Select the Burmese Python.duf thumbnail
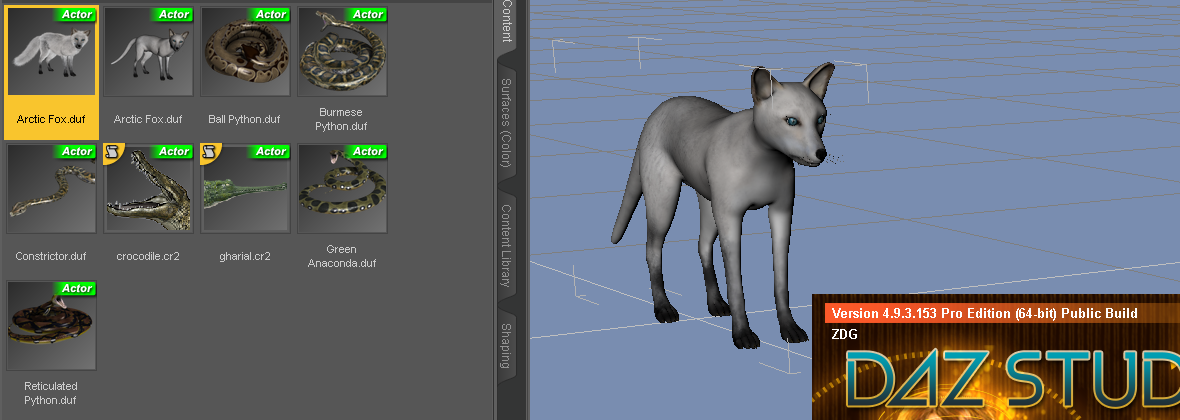1180x420 pixels. click(x=342, y=51)
